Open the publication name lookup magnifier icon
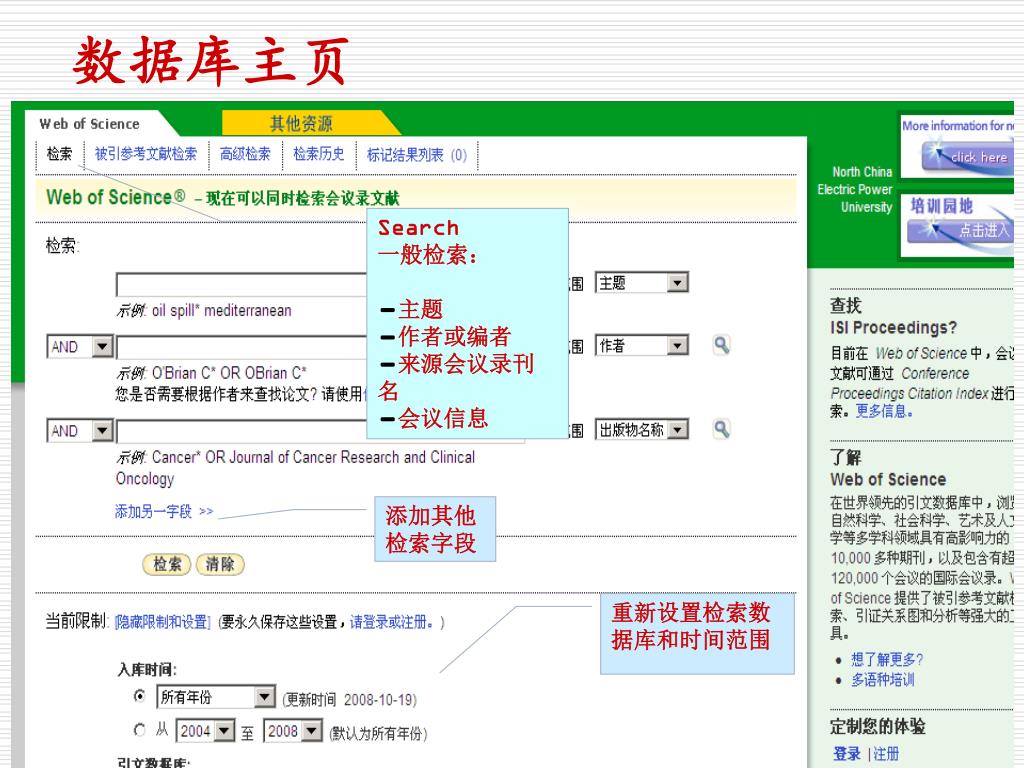This screenshot has height=768, width=1024. (721, 429)
